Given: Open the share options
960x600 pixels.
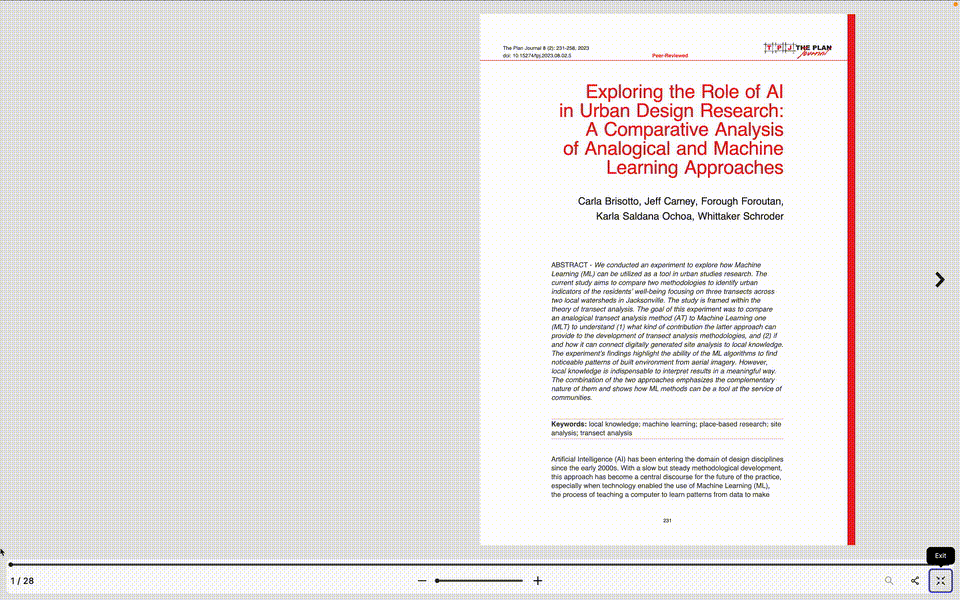Looking at the screenshot, I should (x=915, y=580).
